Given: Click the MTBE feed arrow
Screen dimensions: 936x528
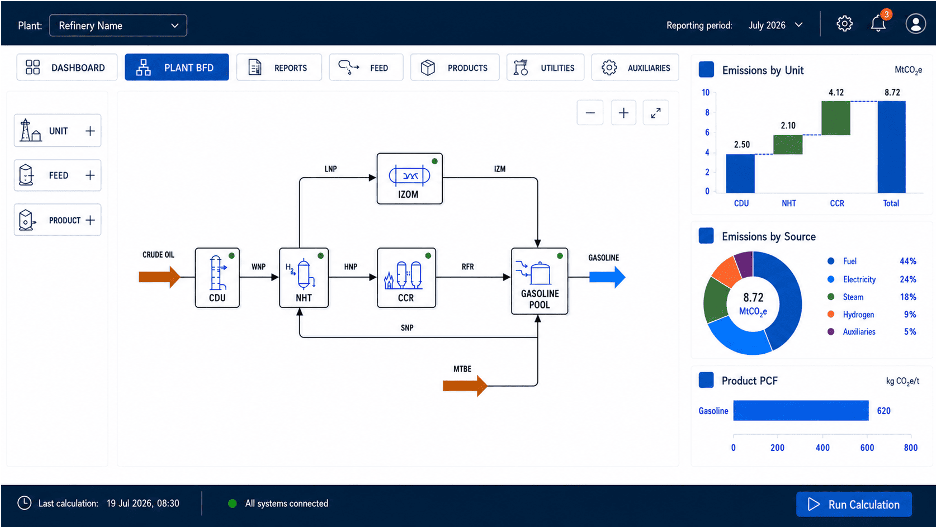Looking at the screenshot, I should pos(465,386).
